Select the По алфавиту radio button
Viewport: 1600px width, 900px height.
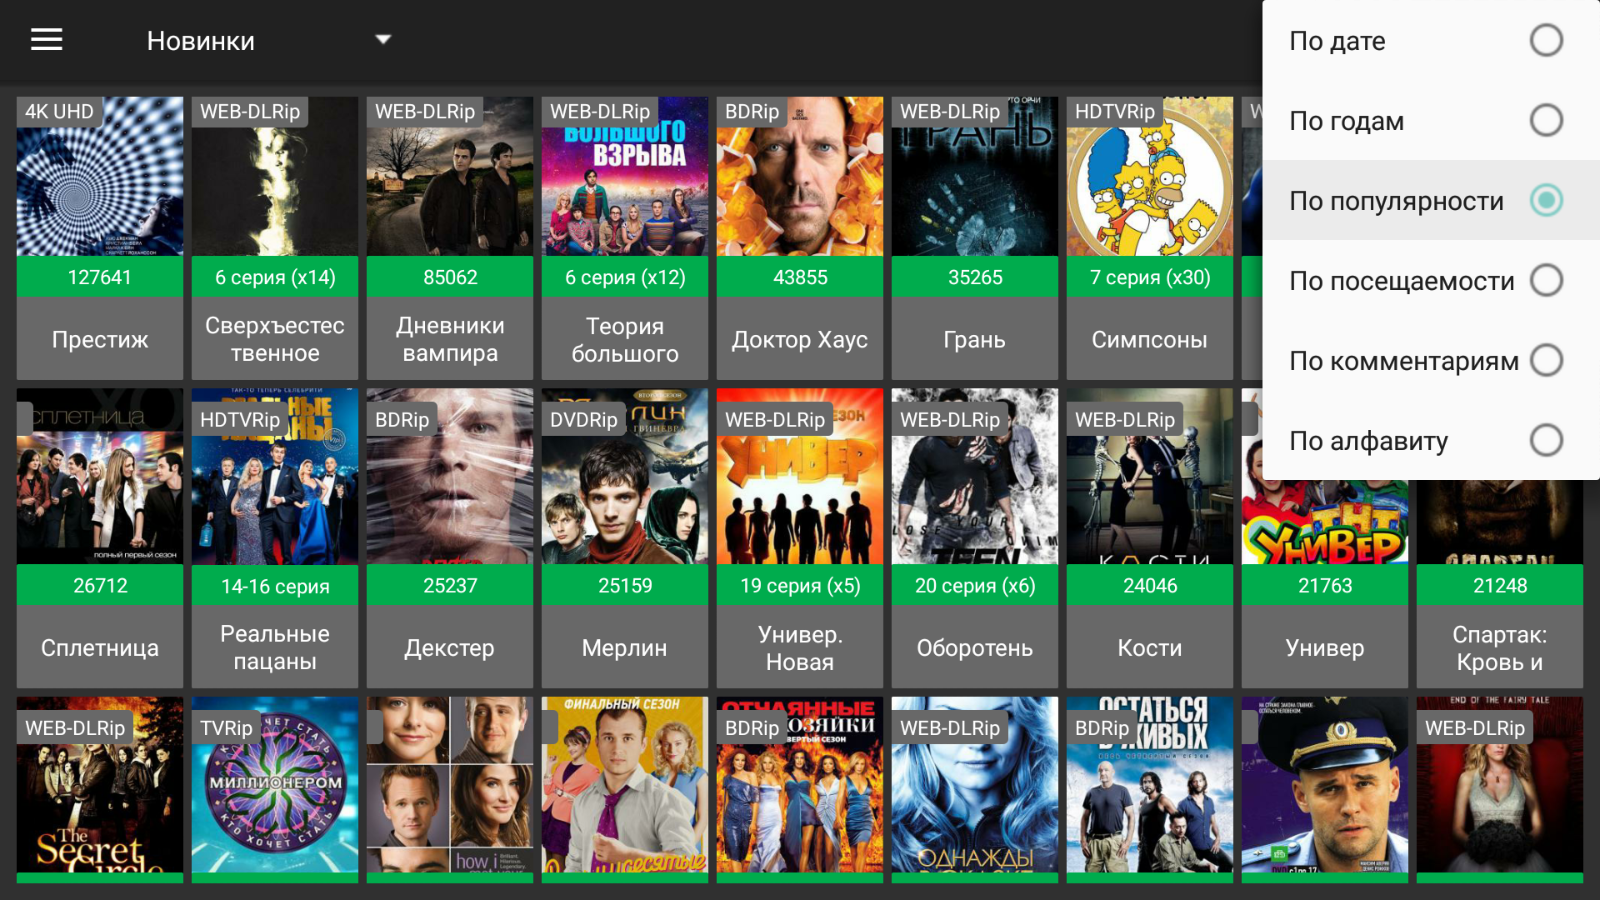[x=1546, y=440]
